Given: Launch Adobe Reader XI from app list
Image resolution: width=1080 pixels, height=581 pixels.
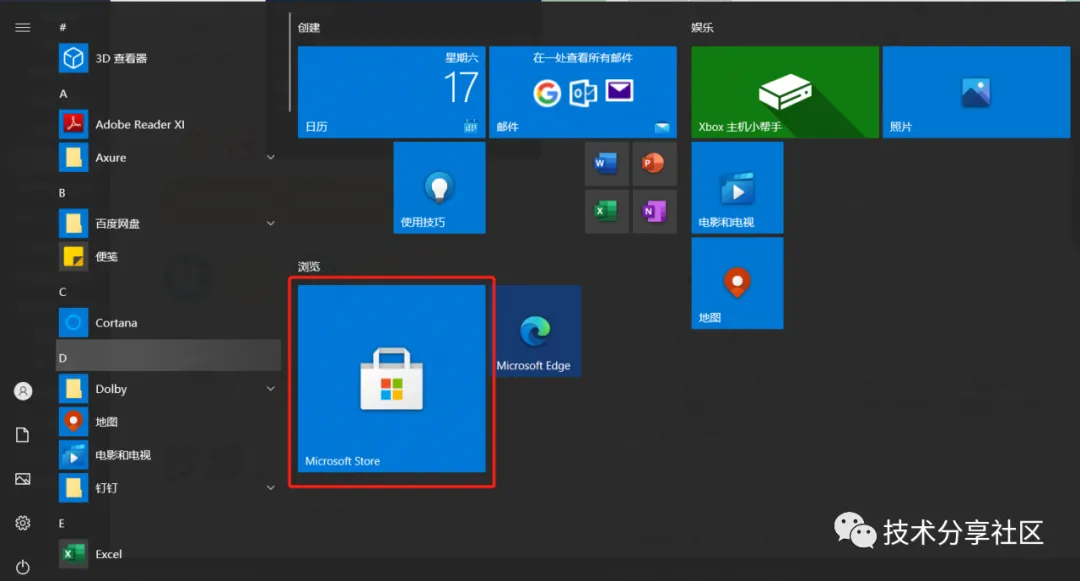Looking at the screenshot, I should 169,125.
